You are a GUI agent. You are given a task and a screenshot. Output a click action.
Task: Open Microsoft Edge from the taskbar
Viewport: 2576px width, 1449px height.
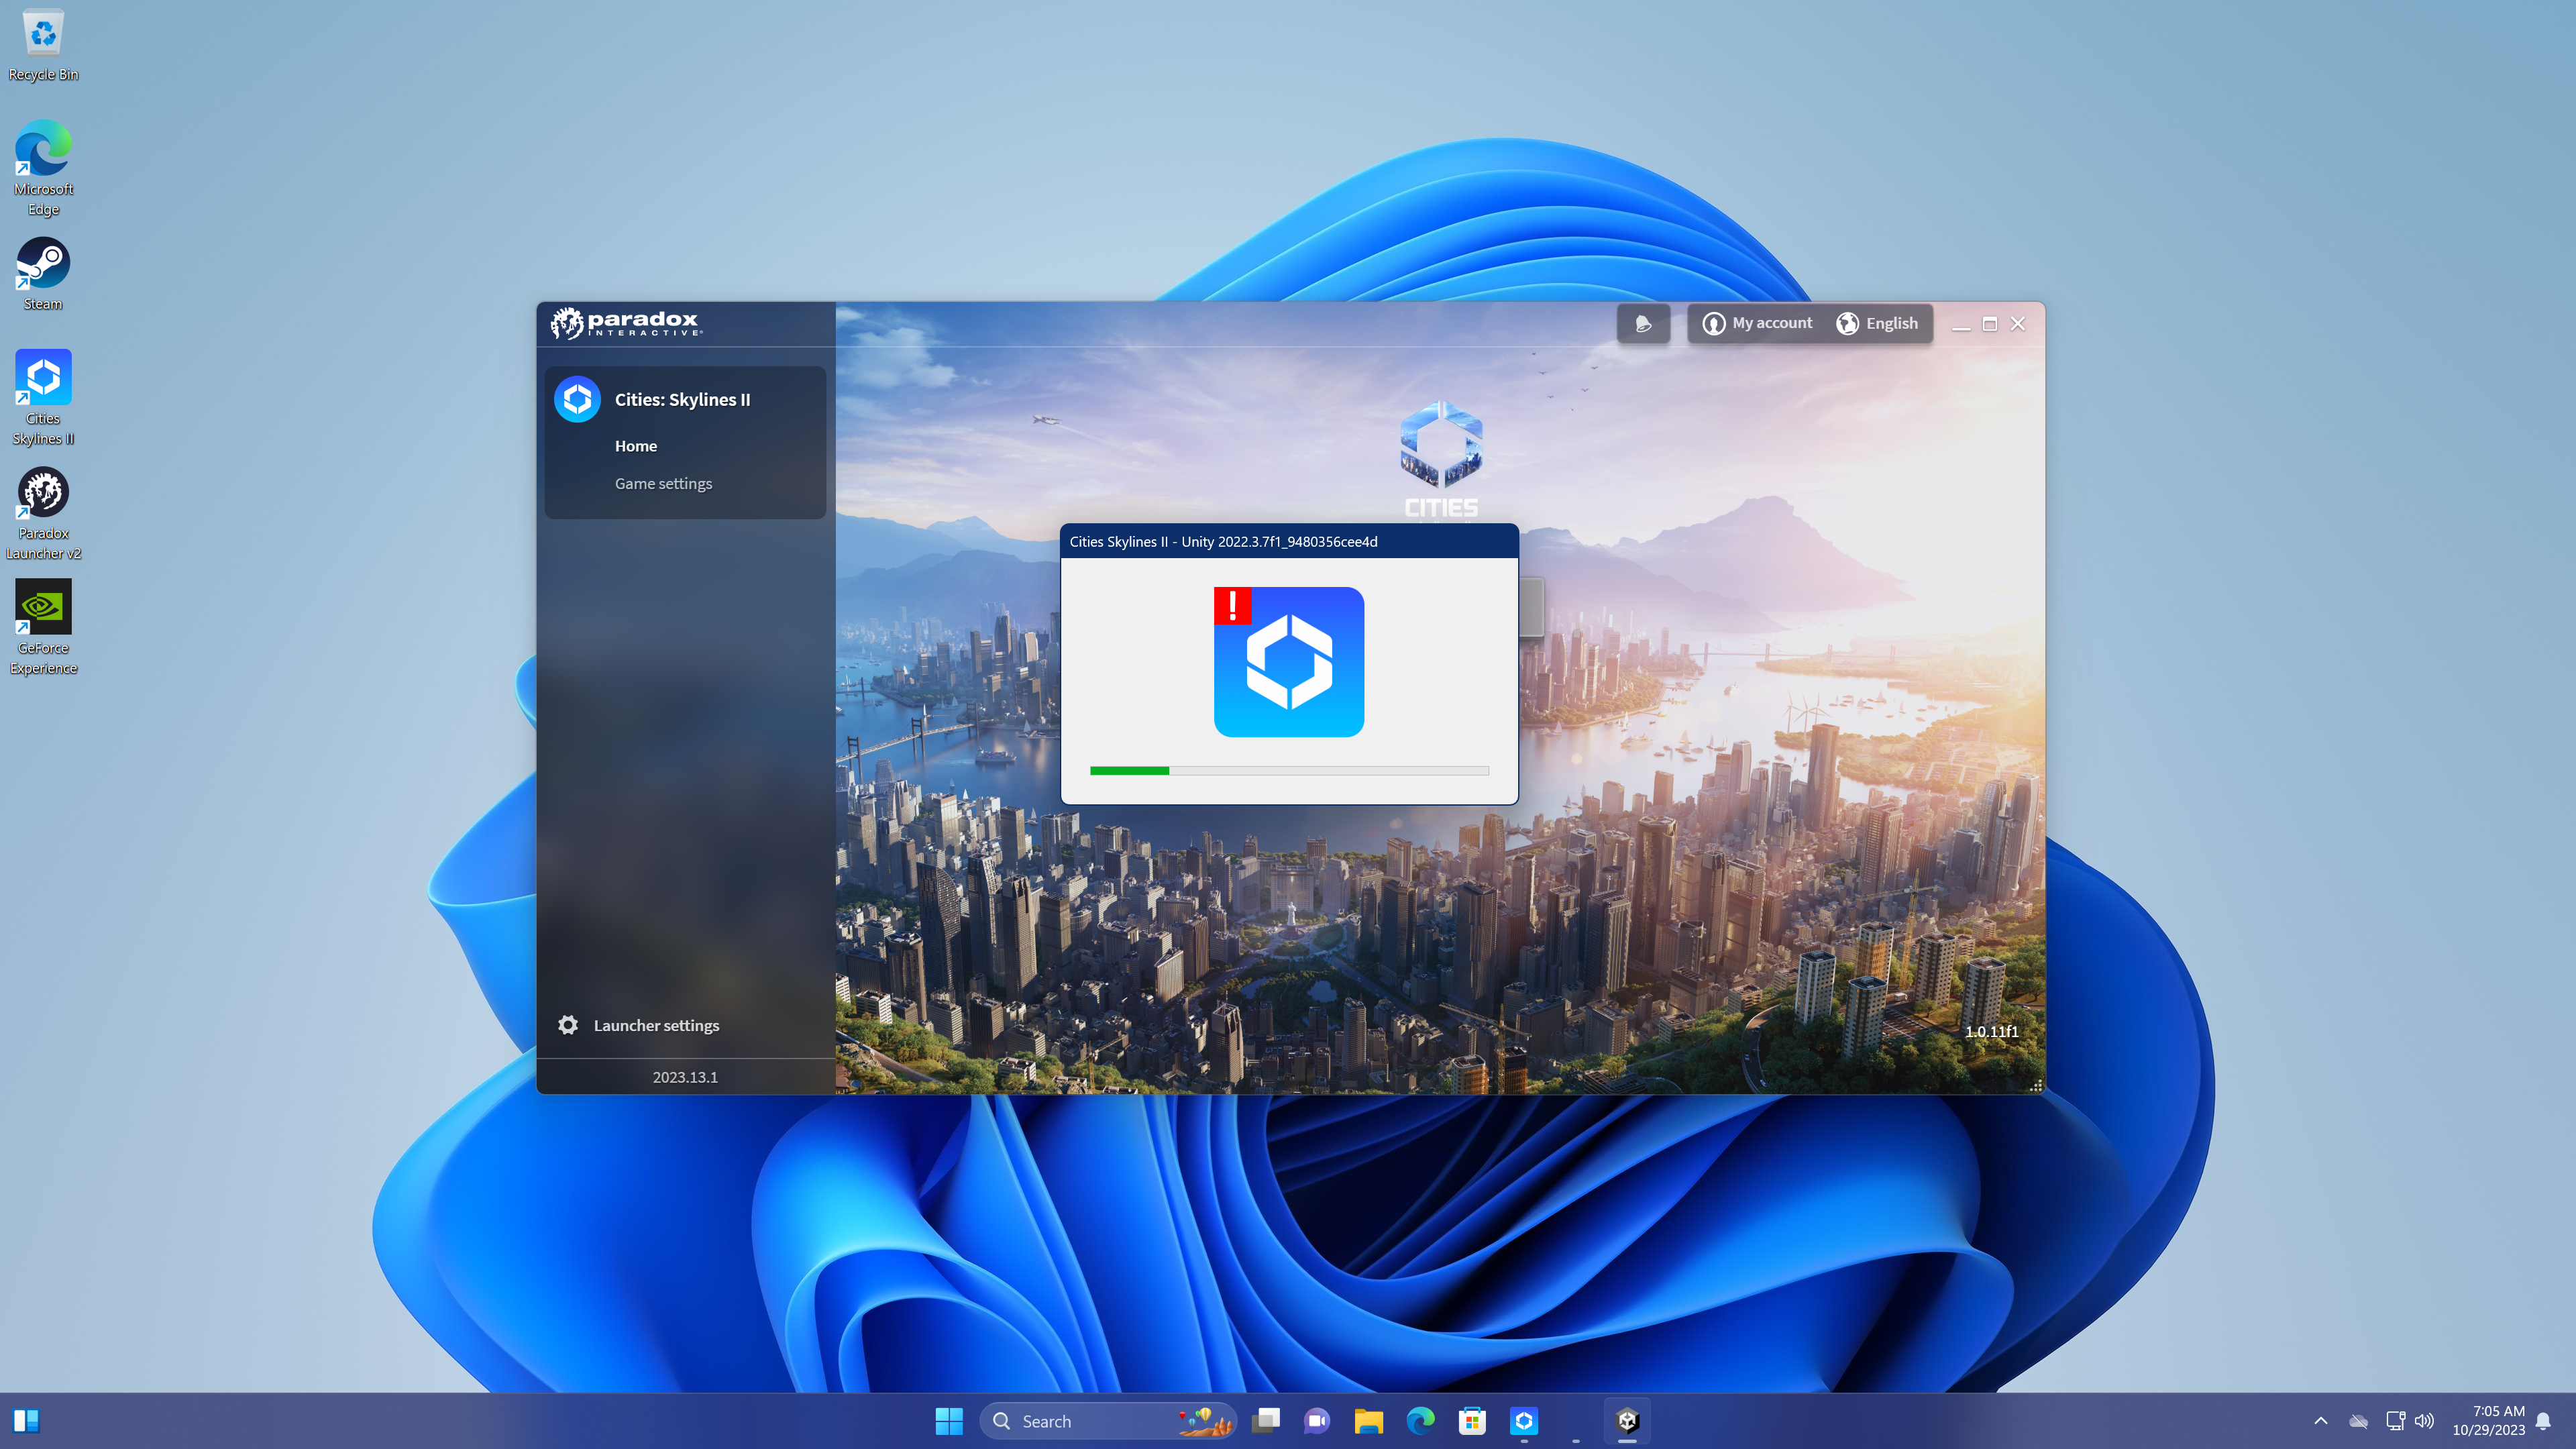pos(1421,1421)
